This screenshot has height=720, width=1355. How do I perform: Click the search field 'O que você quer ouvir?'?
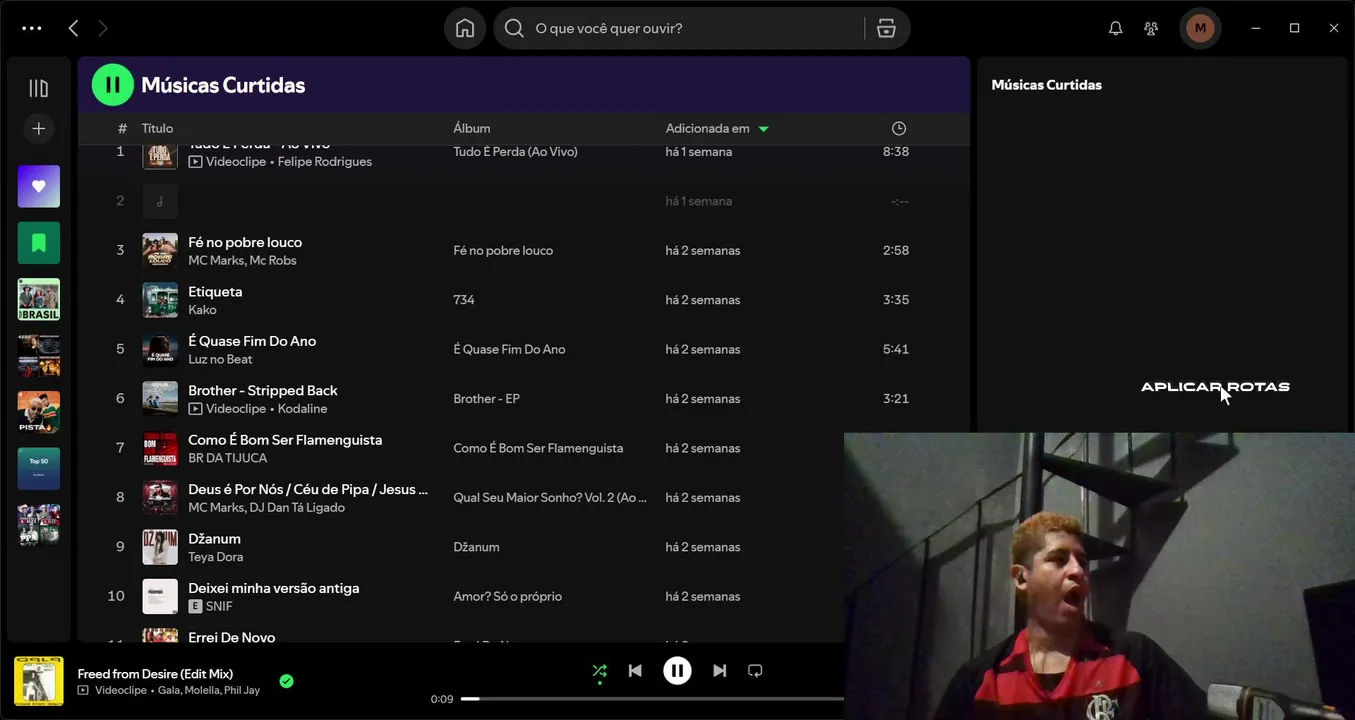(698, 28)
